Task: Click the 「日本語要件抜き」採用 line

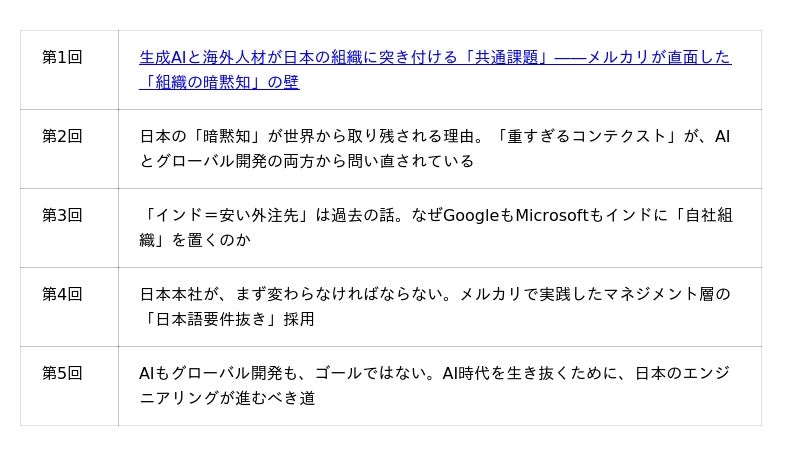Action: pyautogui.click(x=227, y=319)
